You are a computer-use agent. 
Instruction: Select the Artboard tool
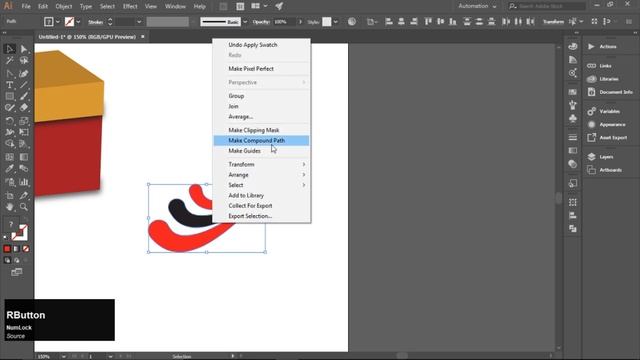[x=9, y=196]
